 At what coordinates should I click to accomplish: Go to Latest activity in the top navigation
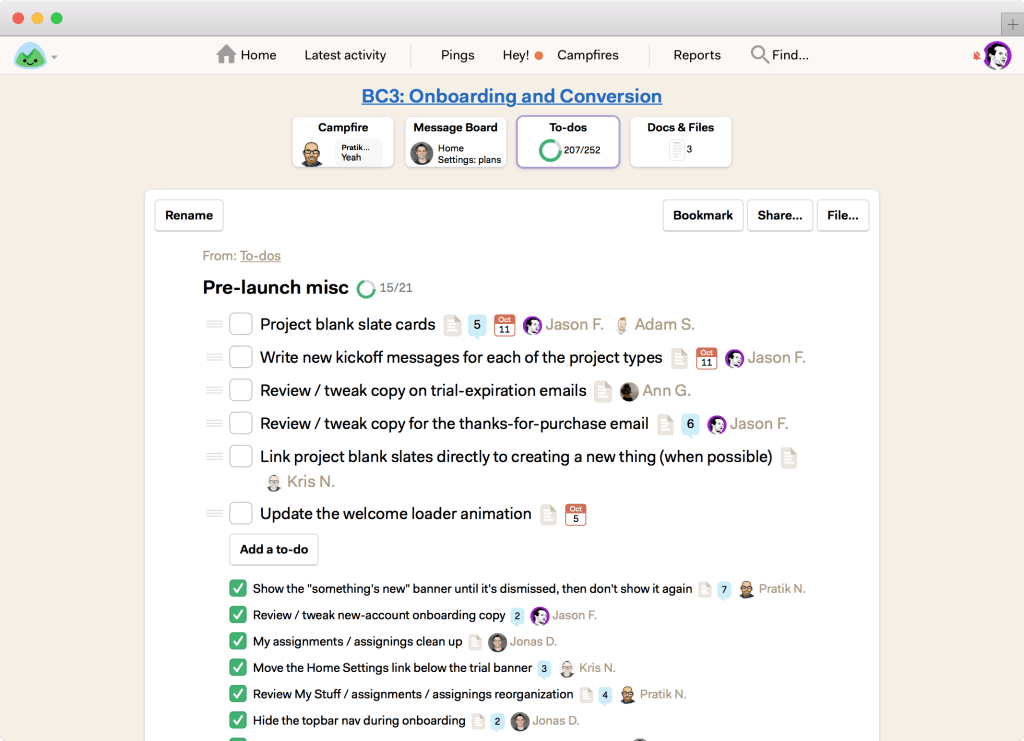[344, 55]
